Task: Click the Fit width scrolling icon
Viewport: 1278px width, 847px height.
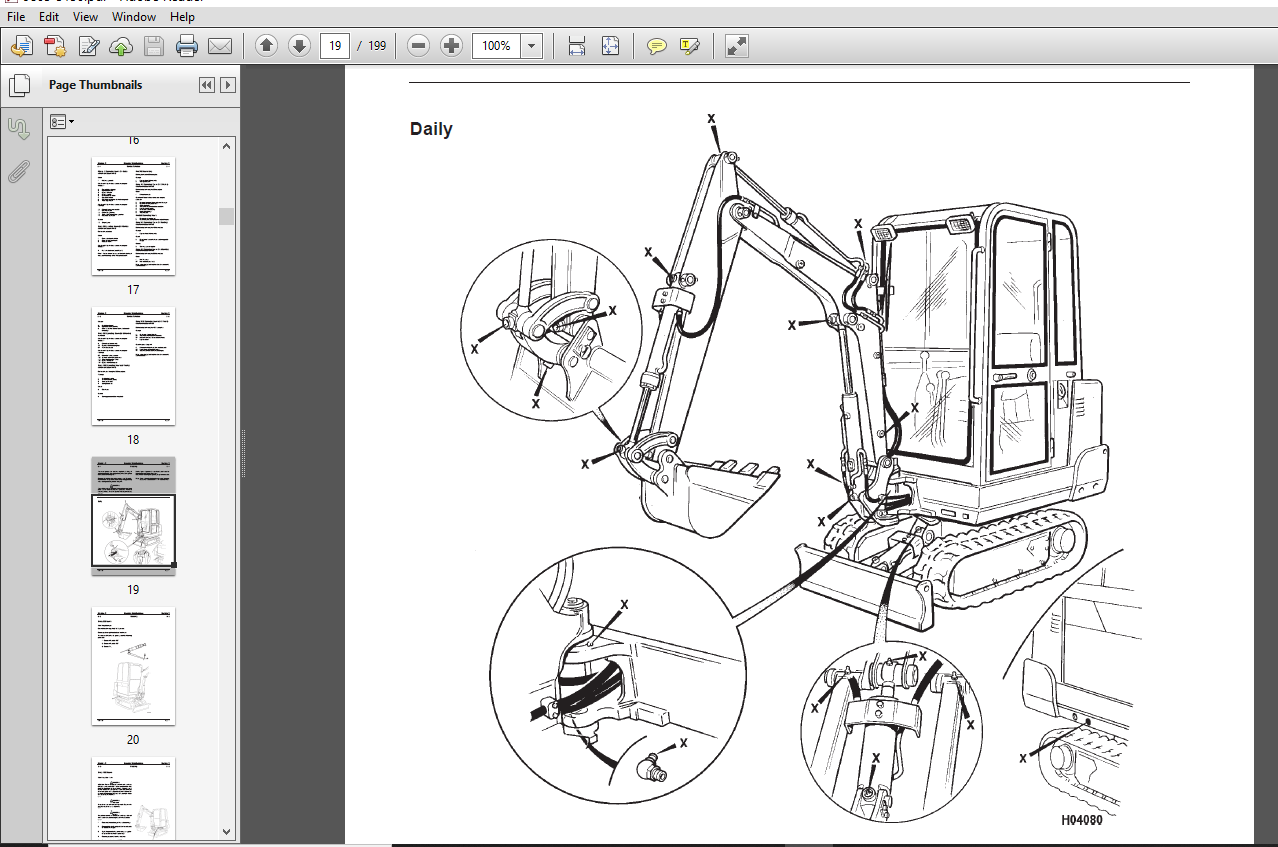Action: [576, 46]
